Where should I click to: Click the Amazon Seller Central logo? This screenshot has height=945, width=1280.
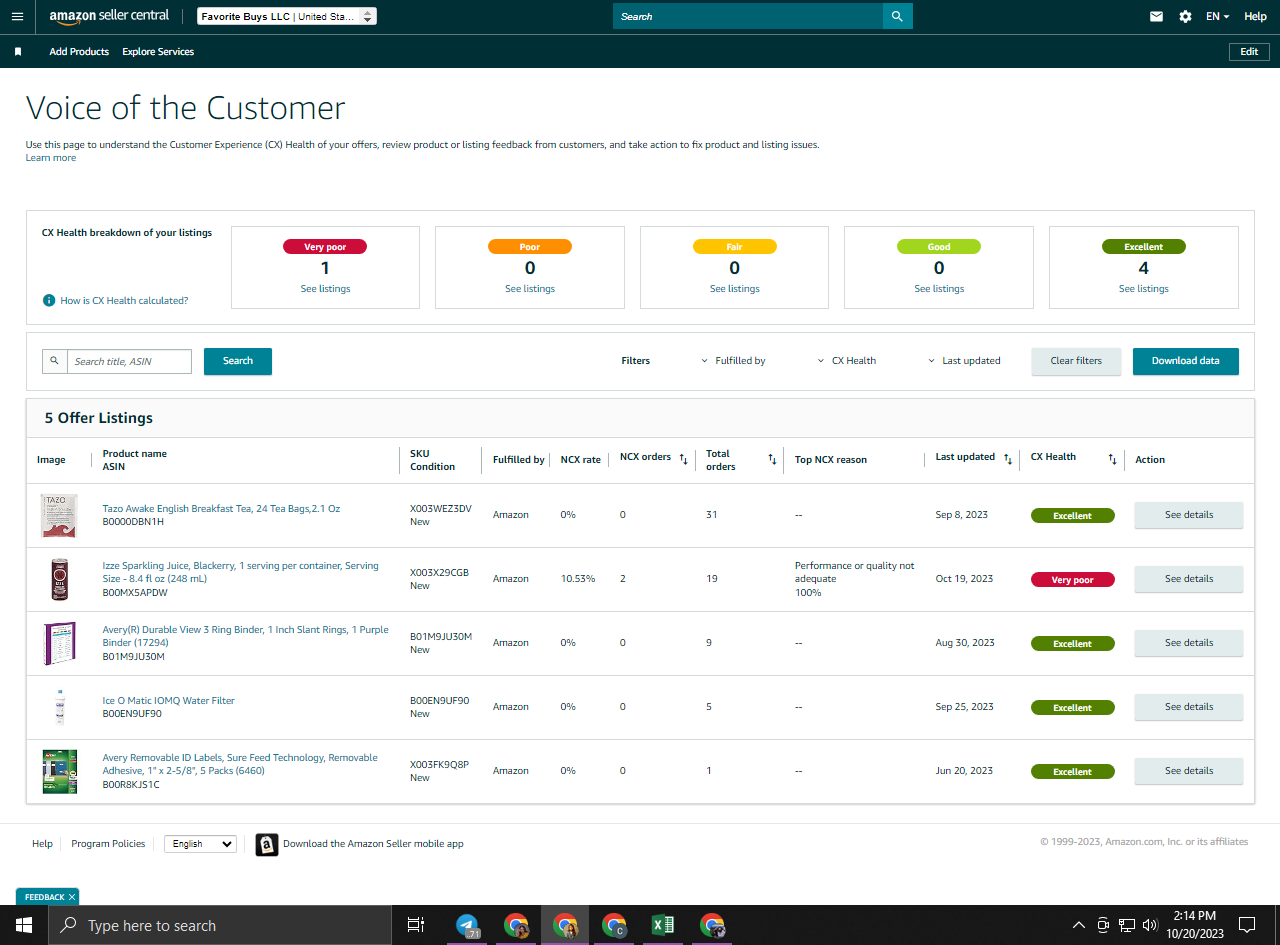[109, 16]
